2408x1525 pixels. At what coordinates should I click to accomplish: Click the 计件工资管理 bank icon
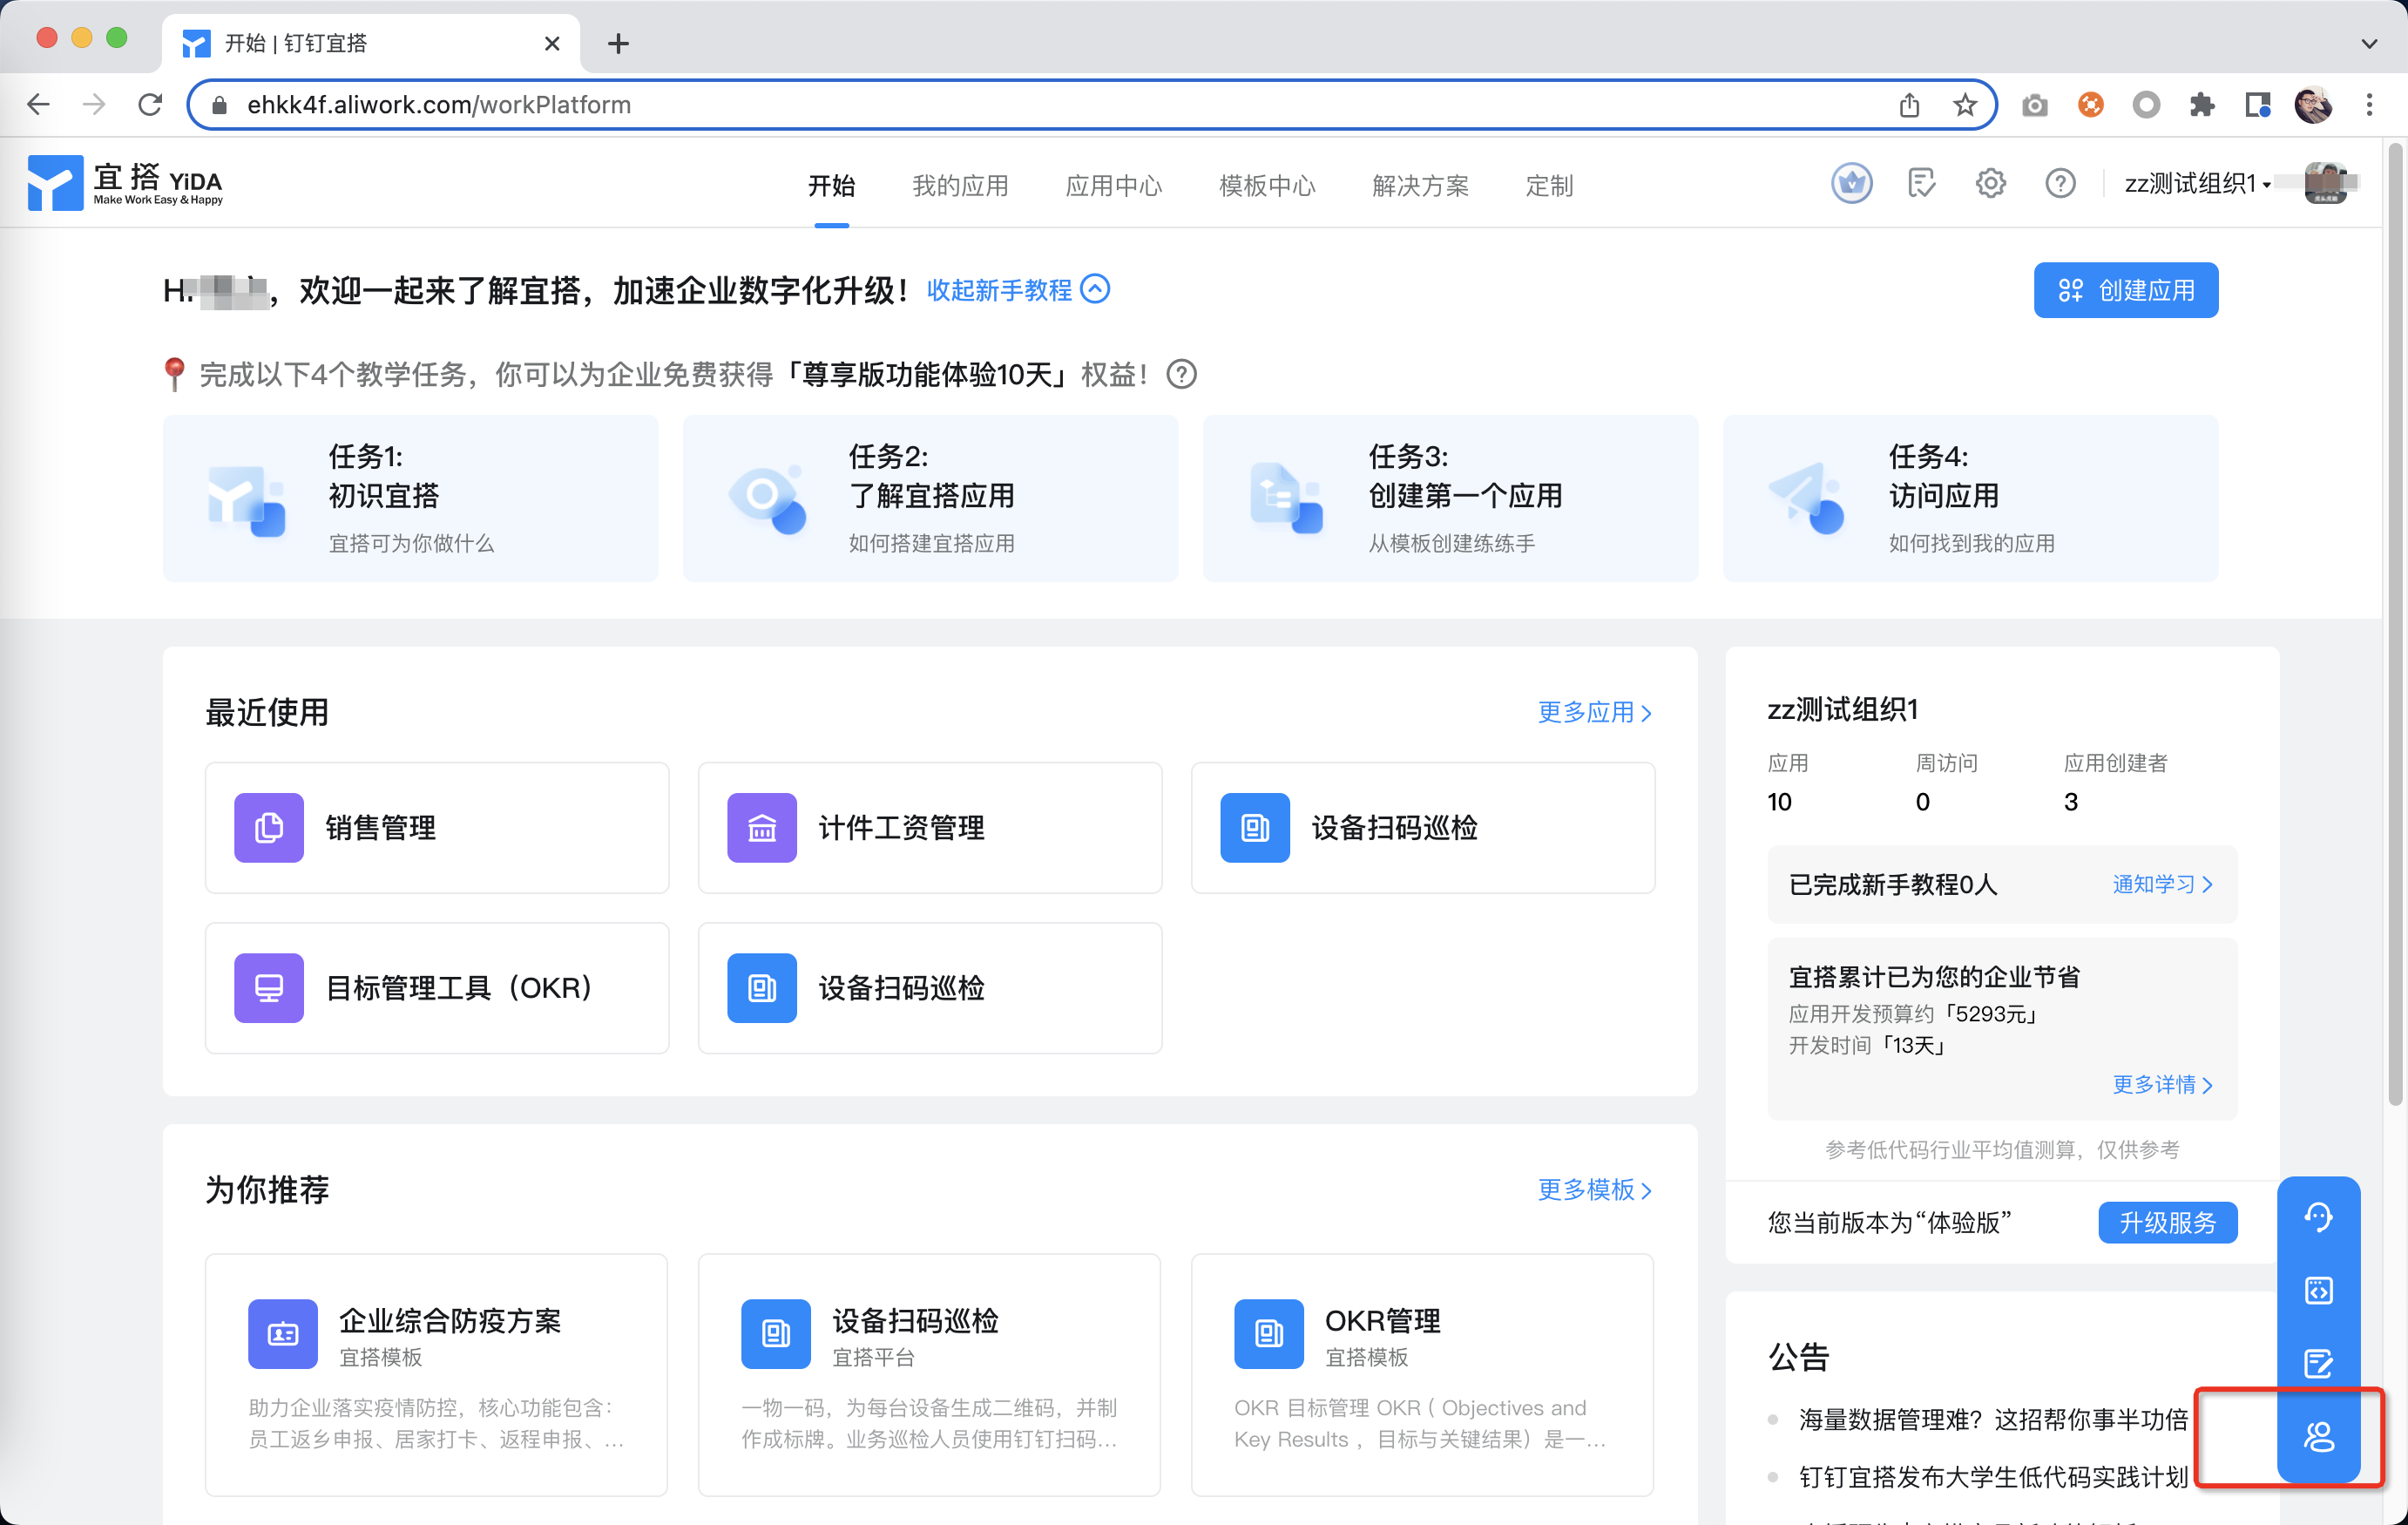(x=762, y=828)
